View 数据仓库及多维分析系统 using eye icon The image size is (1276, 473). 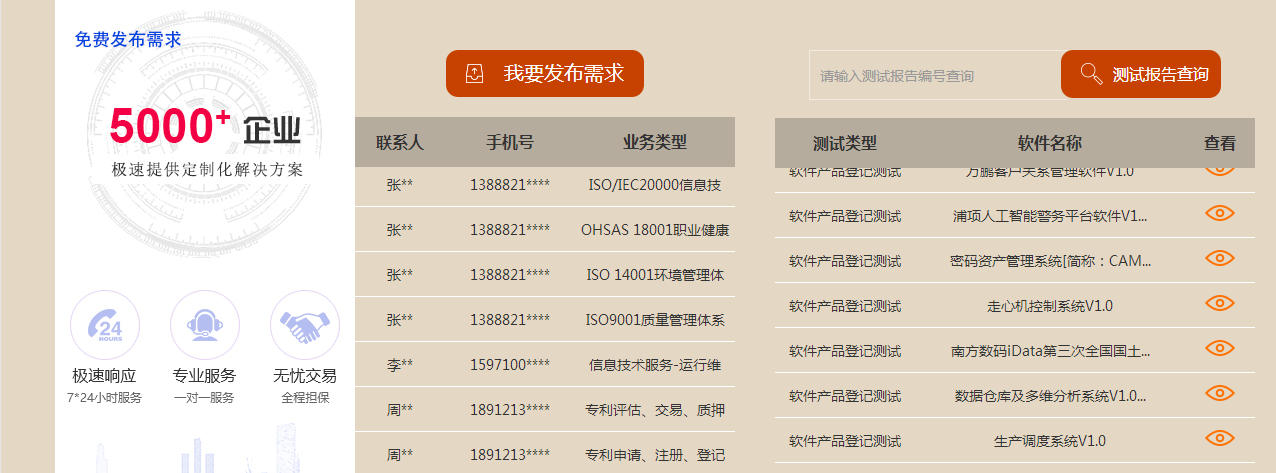[x=1219, y=393]
